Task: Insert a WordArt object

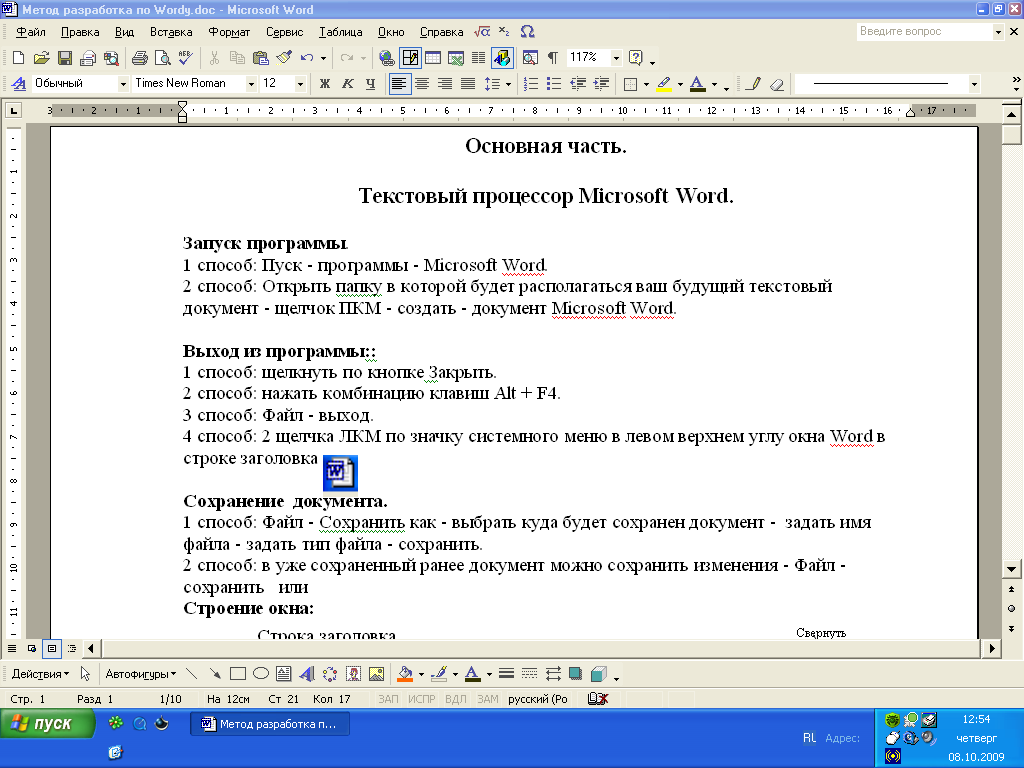Action: [307, 673]
